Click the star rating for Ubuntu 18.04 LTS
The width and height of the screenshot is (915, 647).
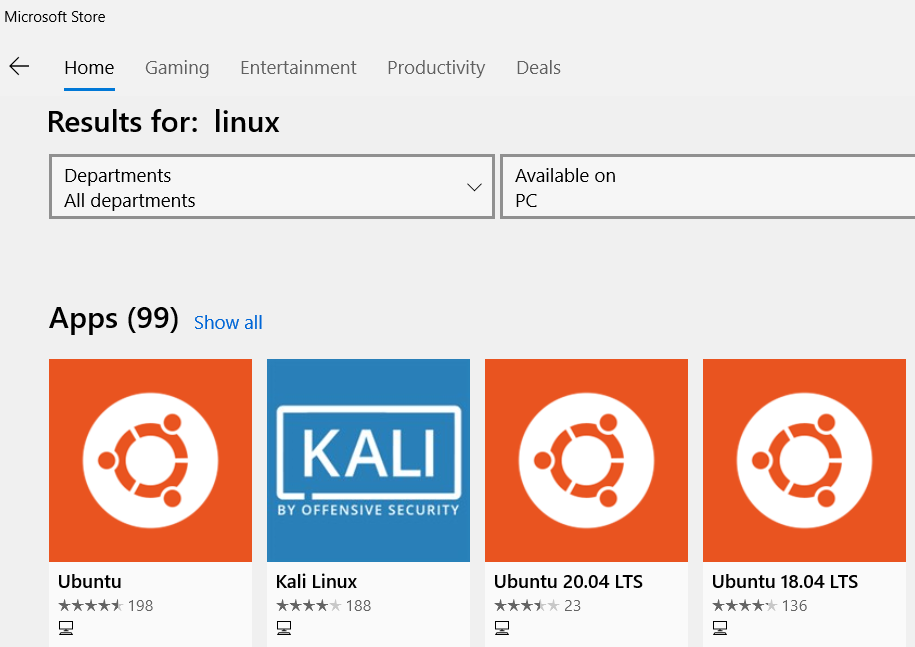click(745, 606)
